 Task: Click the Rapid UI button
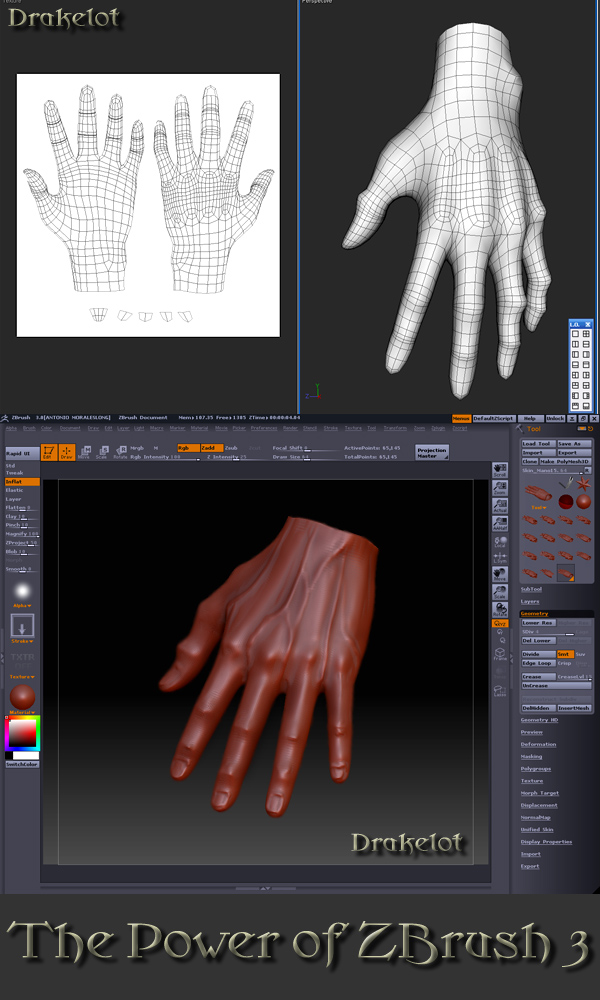pos(22,453)
